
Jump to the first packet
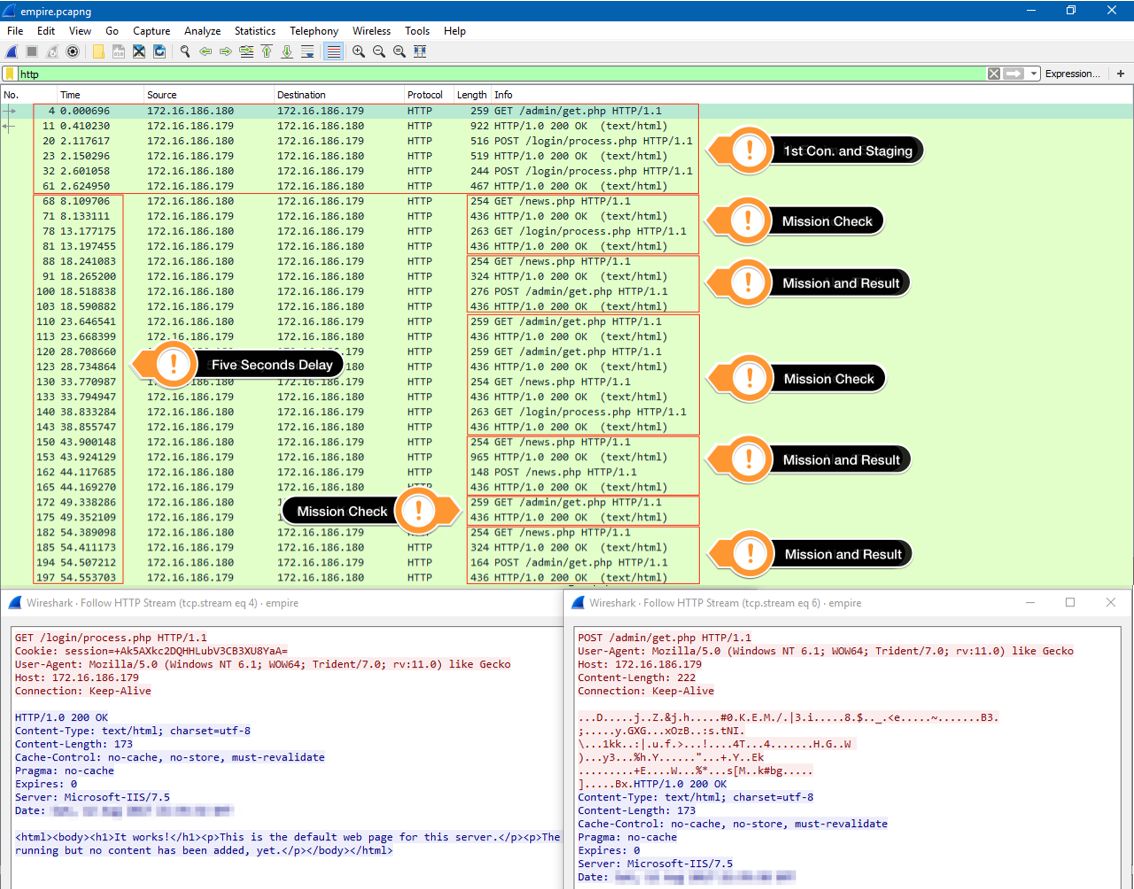tap(267, 52)
